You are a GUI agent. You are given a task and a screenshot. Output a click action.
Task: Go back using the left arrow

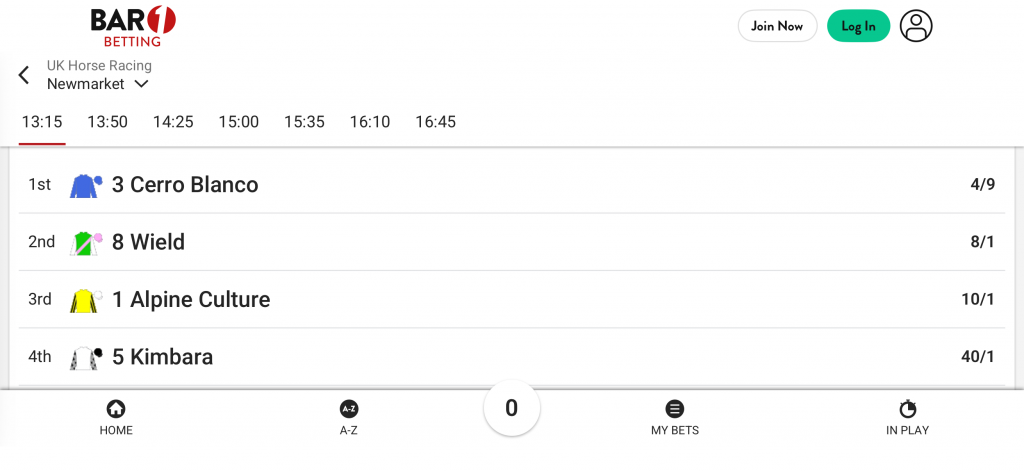click(x=24, y=75)
